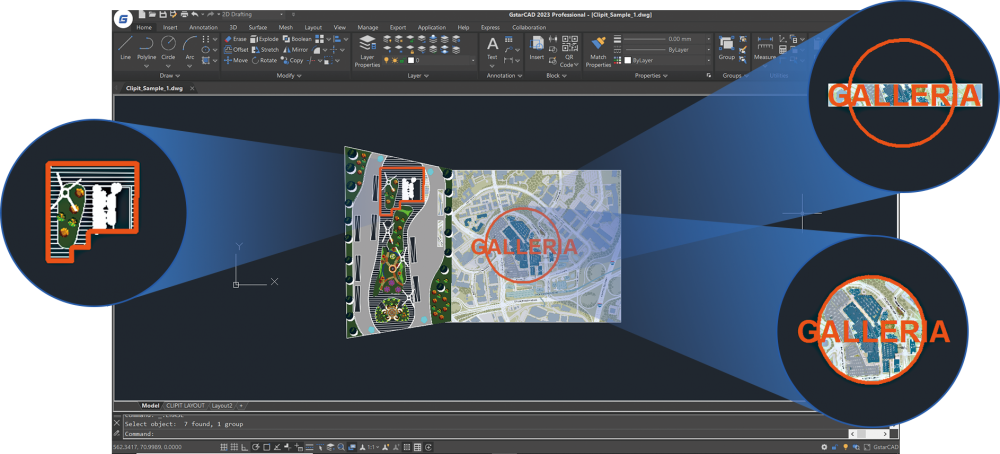Click the Measure tool
The image size is (1000, 454).
(764, 48)
